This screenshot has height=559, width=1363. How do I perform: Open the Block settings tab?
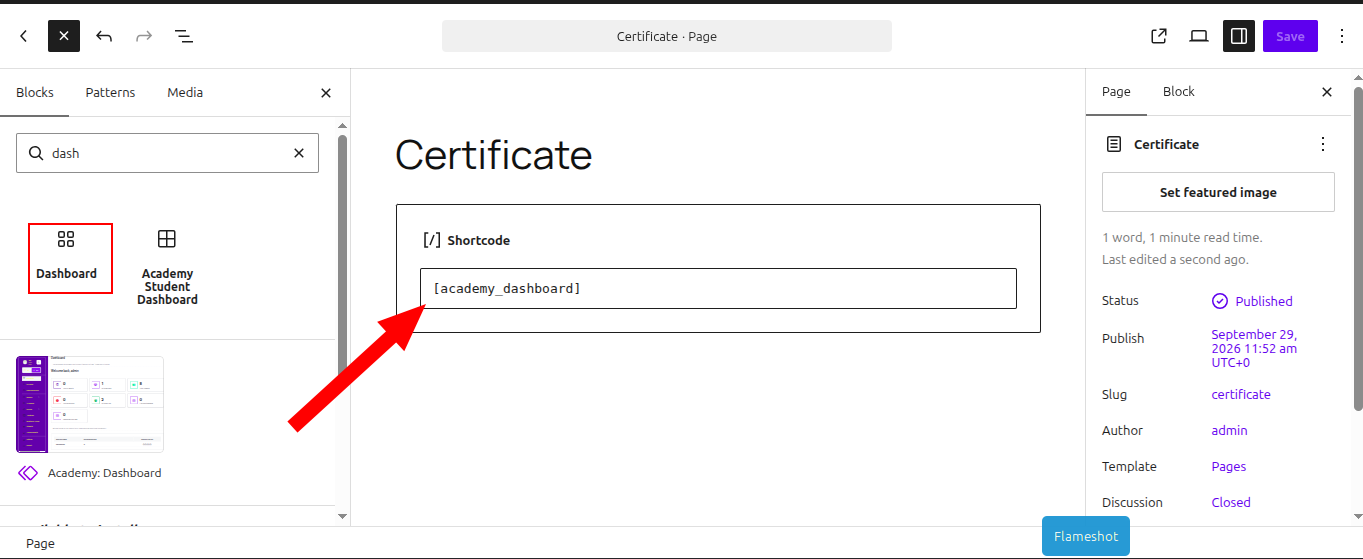pos(1179,92)
